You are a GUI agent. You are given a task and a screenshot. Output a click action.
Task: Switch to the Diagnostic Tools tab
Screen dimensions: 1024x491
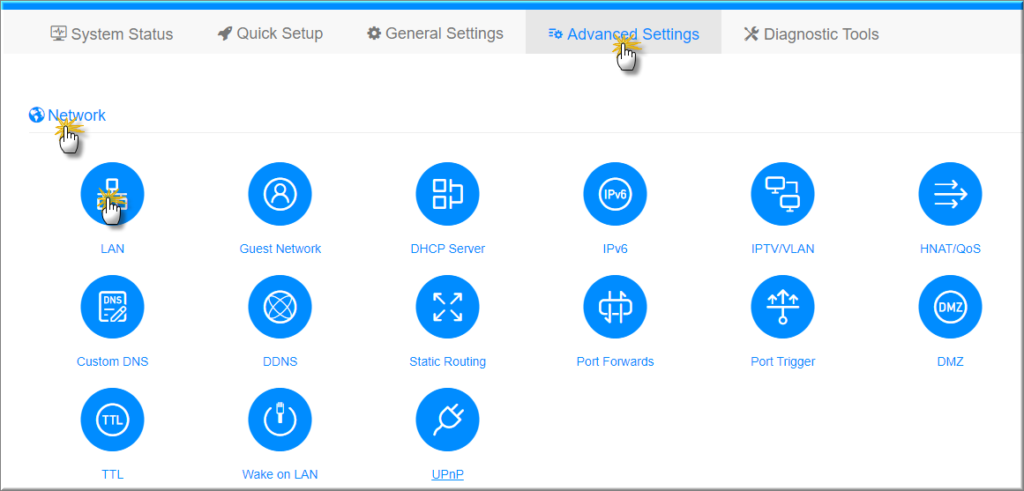tap(811, 34)
